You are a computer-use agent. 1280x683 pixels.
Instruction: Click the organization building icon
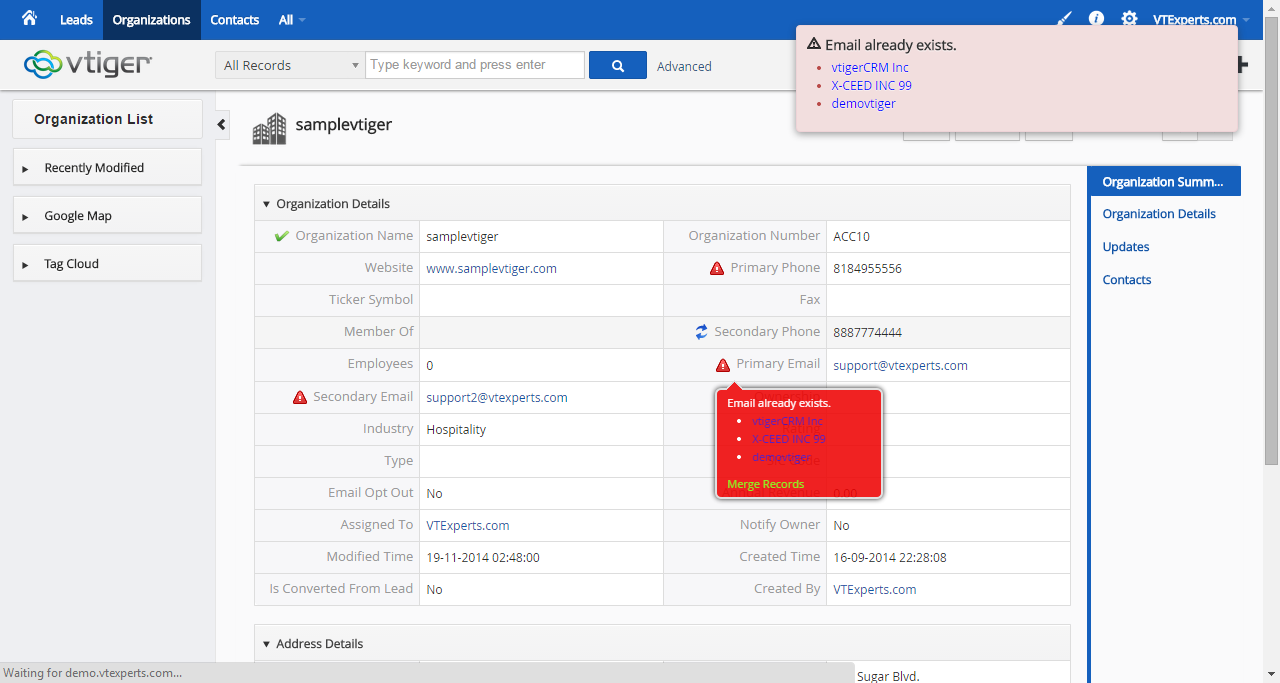269,128
